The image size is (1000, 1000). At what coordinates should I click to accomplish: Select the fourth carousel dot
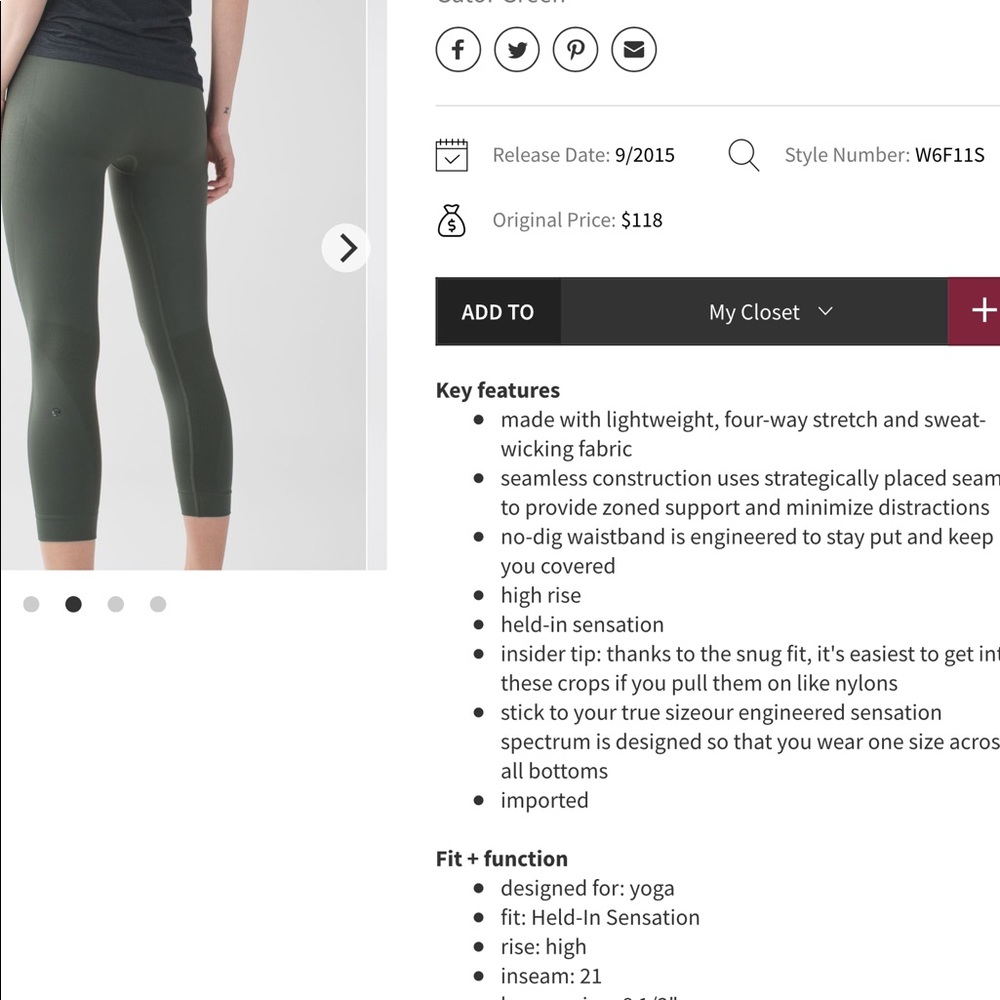click(x=157, y=604)
